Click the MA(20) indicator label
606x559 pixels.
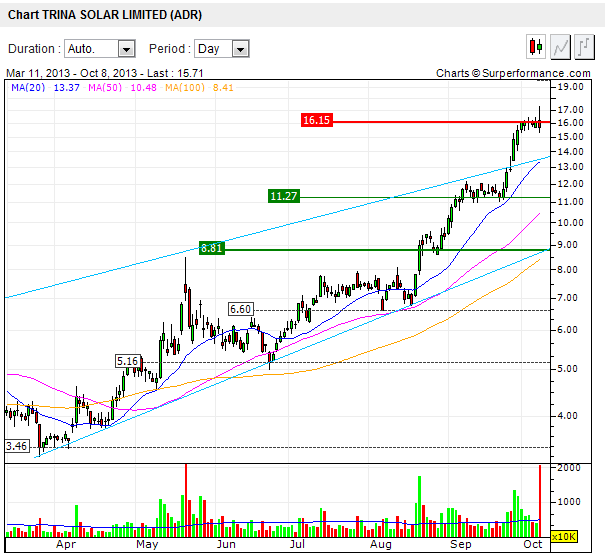point(28,87)
